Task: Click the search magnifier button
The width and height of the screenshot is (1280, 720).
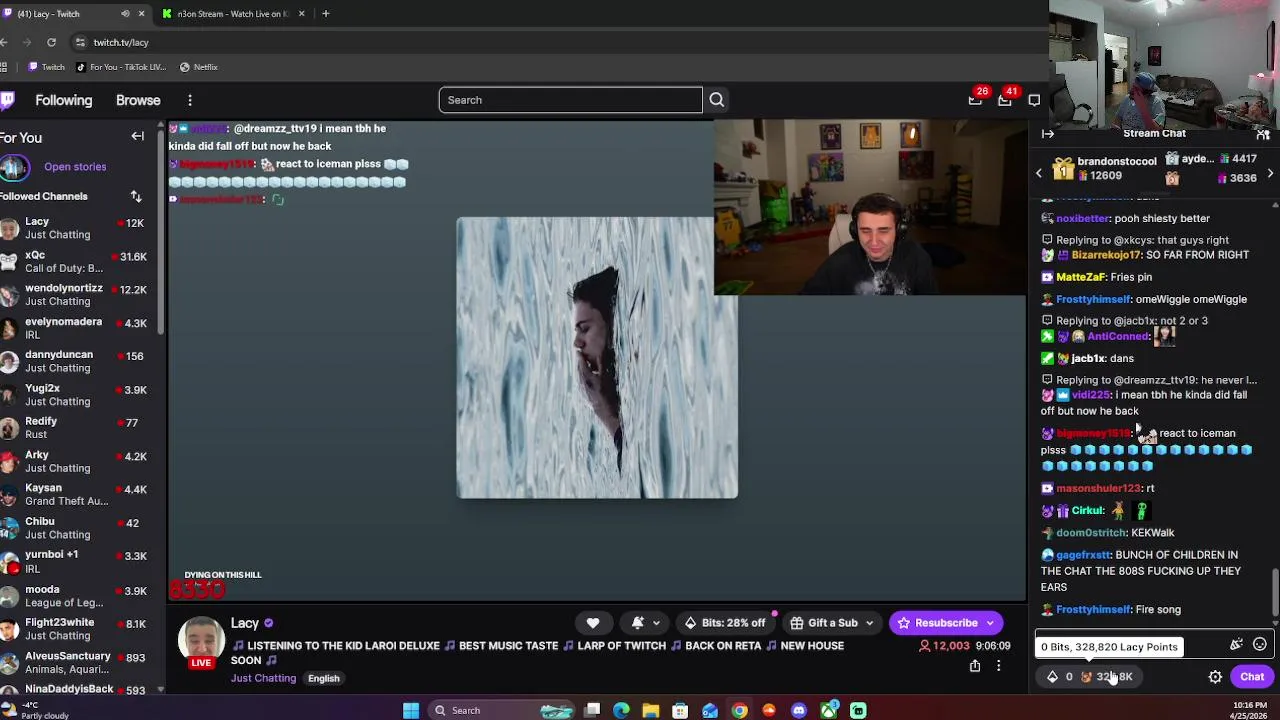Action: coord(716,100)
